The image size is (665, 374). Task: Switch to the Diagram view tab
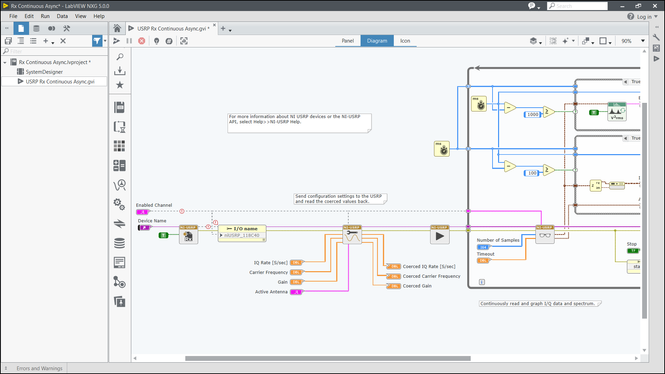pyautogui.click(x=377, y=41)
